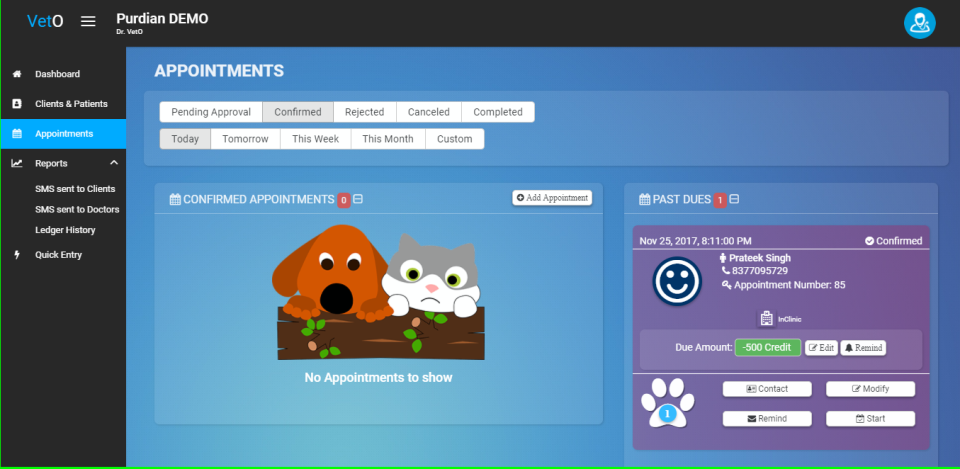960x469 pixels.
Task: Click the InClinic building icon
Action: click(766, 319)
